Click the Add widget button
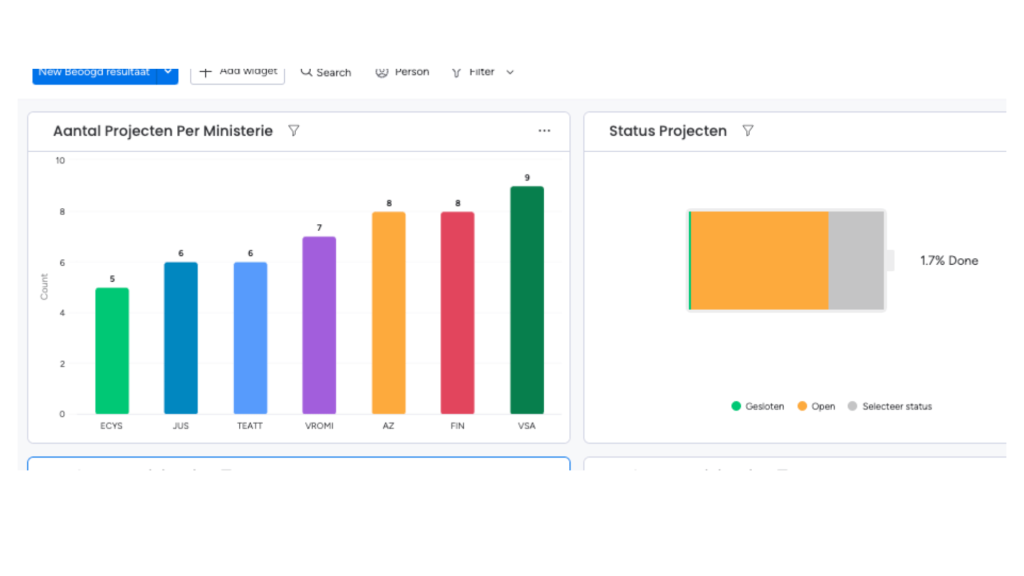This screenshot has width=1024, height=576. point(238,73)
